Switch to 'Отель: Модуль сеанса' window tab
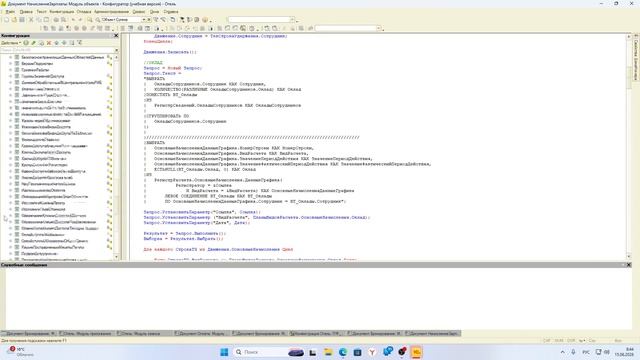 point(144,333)
